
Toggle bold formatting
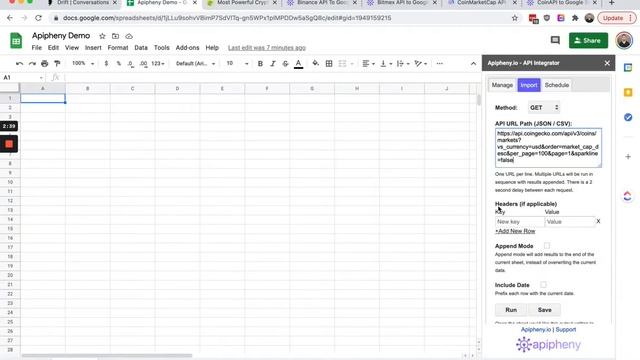(x=260, y=64)
